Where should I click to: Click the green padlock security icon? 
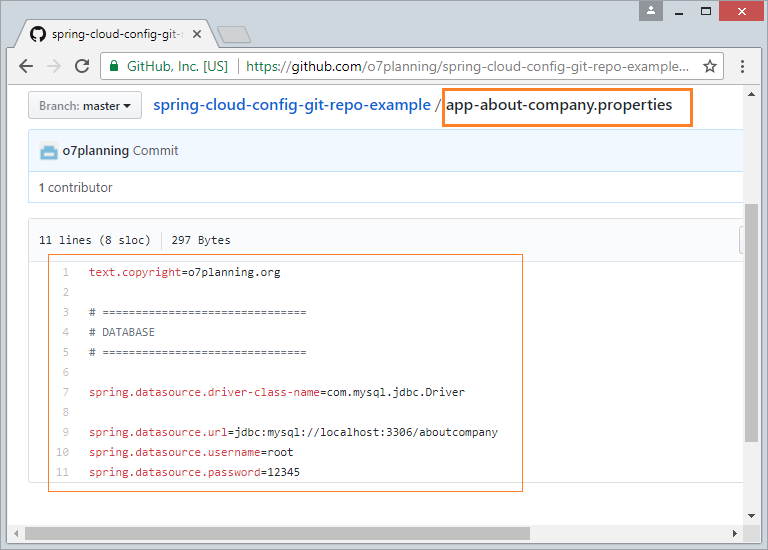click(114, 66)
